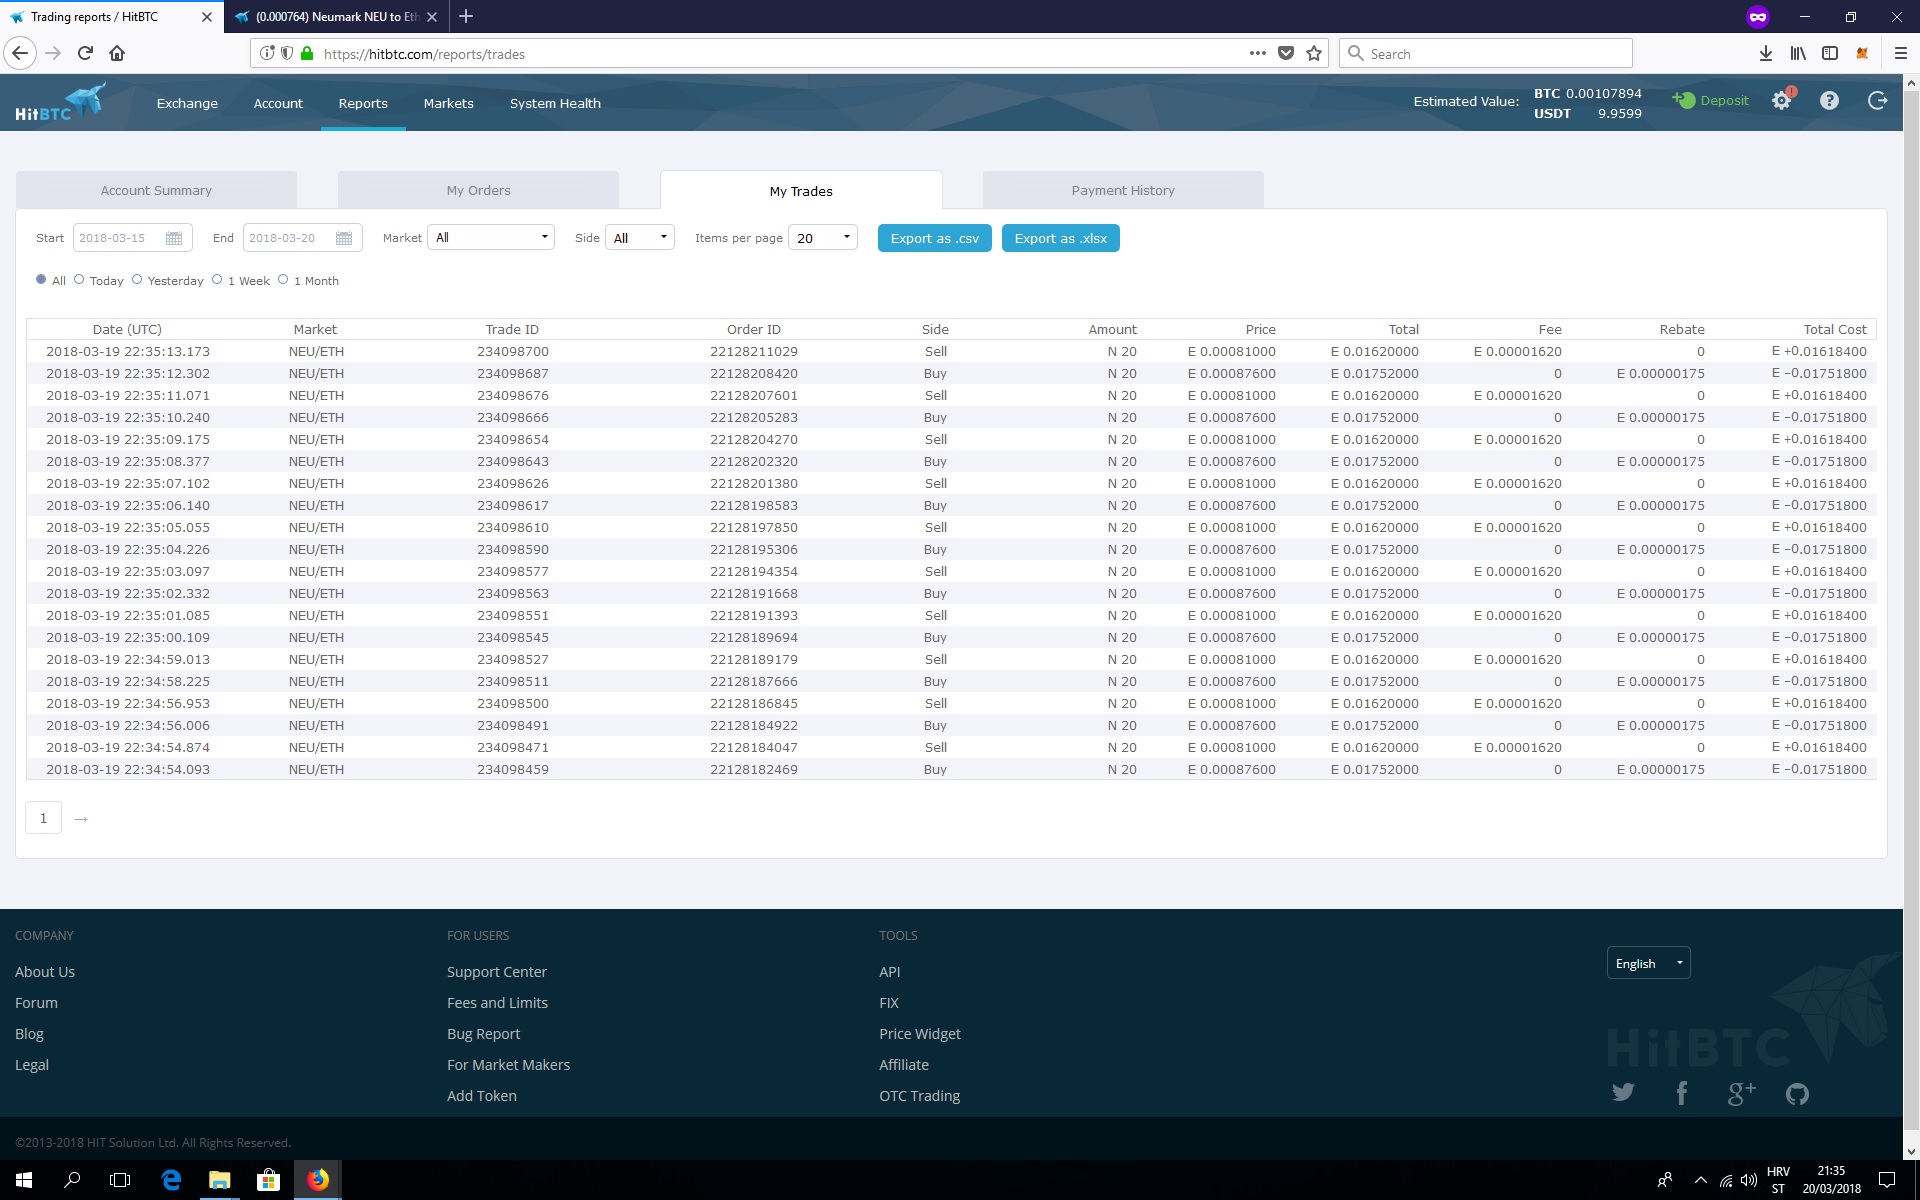Click the logout icon in header
1920x1200 pixels.
click(x=1877, y=100)
